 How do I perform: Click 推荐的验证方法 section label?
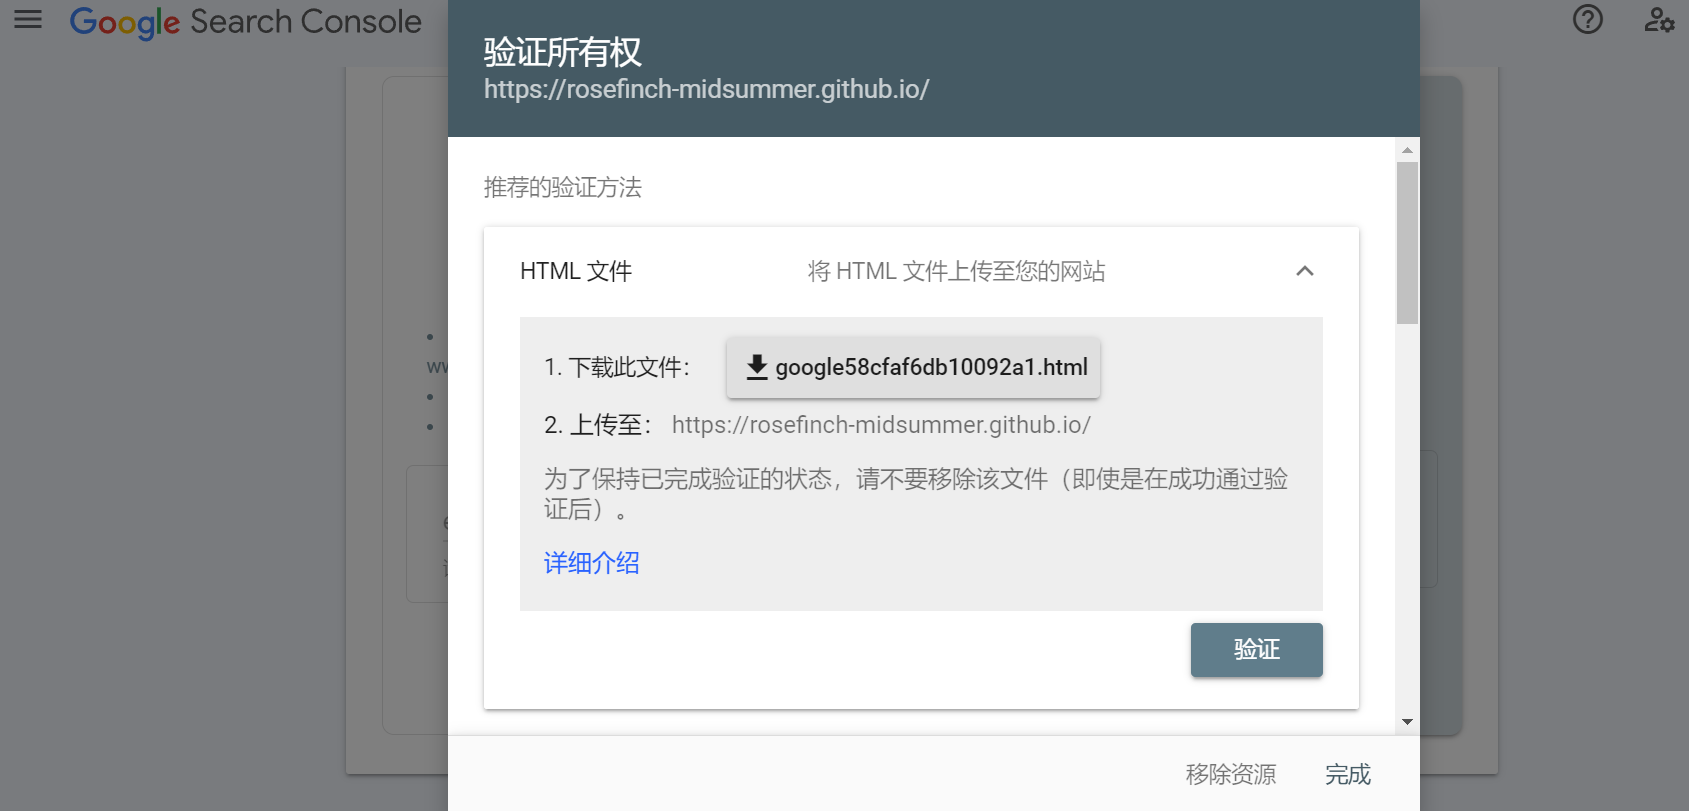click(563, 187)
